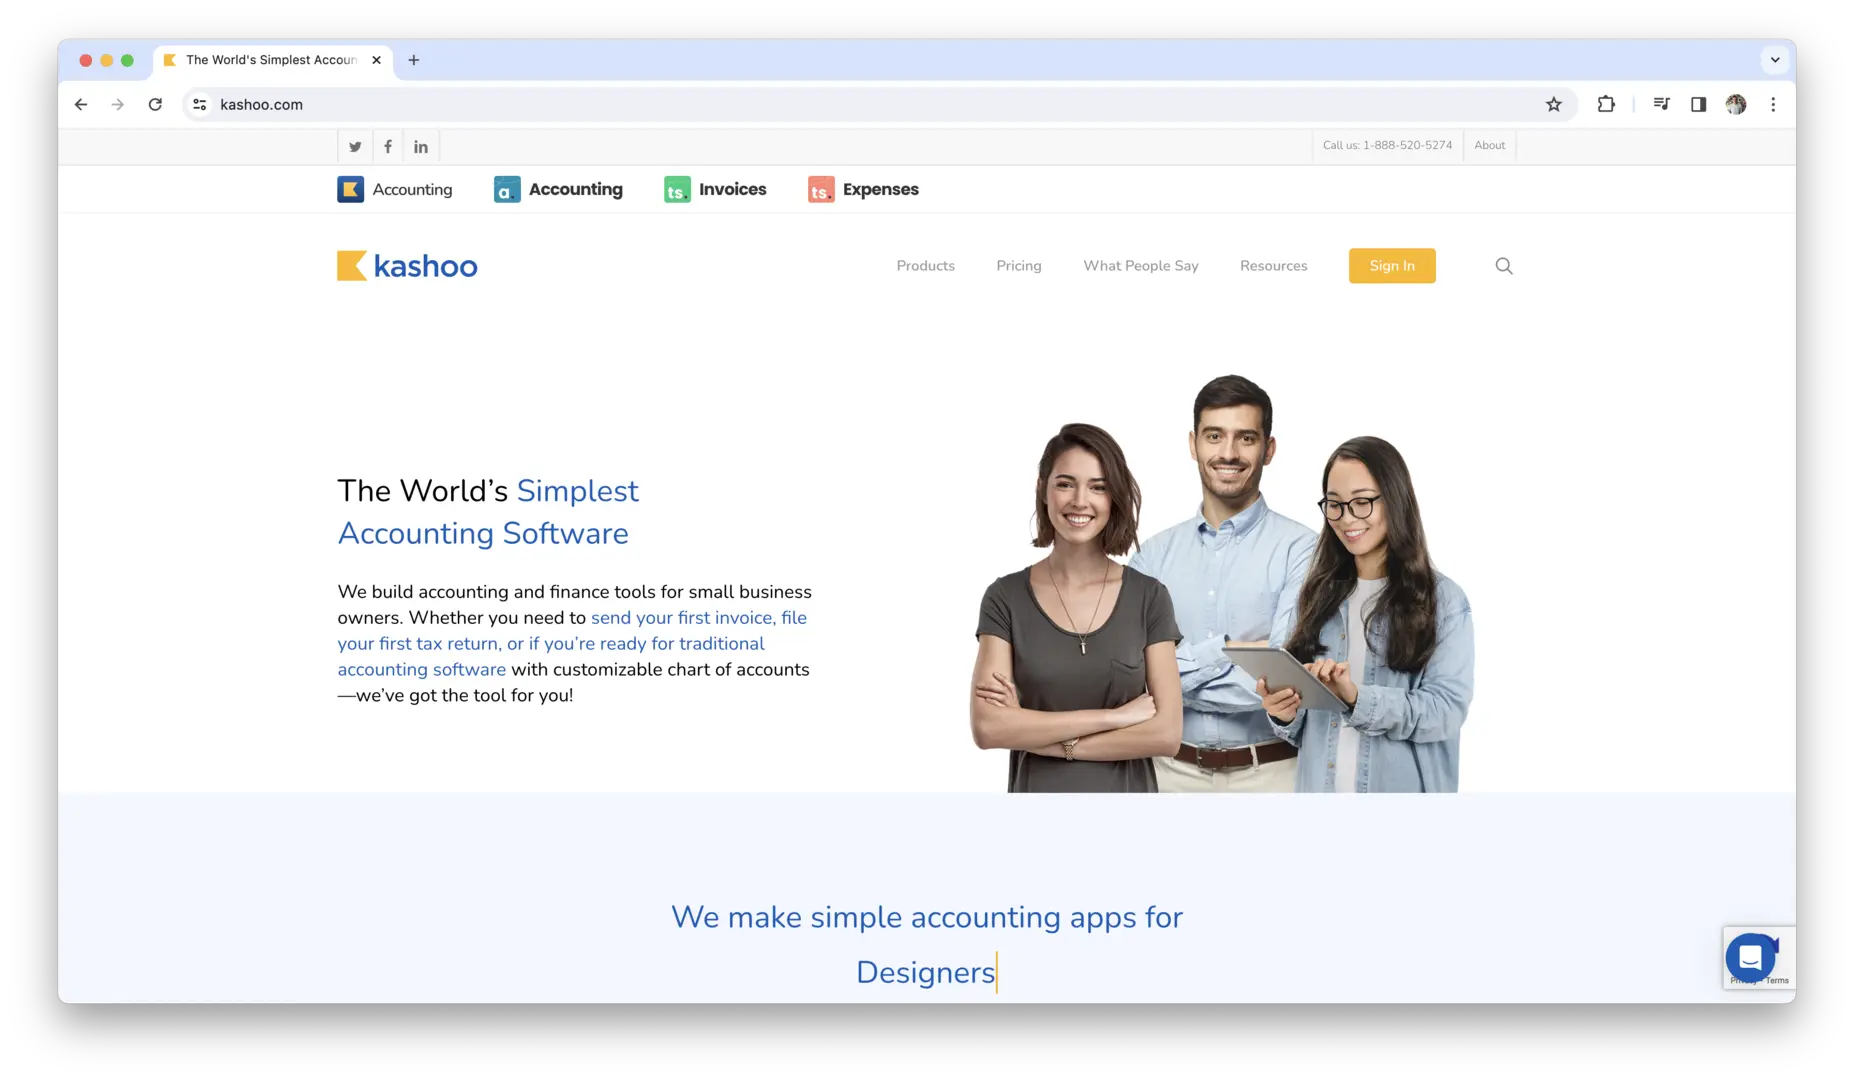
Task: Open the Invoices product link
Action: click(733, 189)
